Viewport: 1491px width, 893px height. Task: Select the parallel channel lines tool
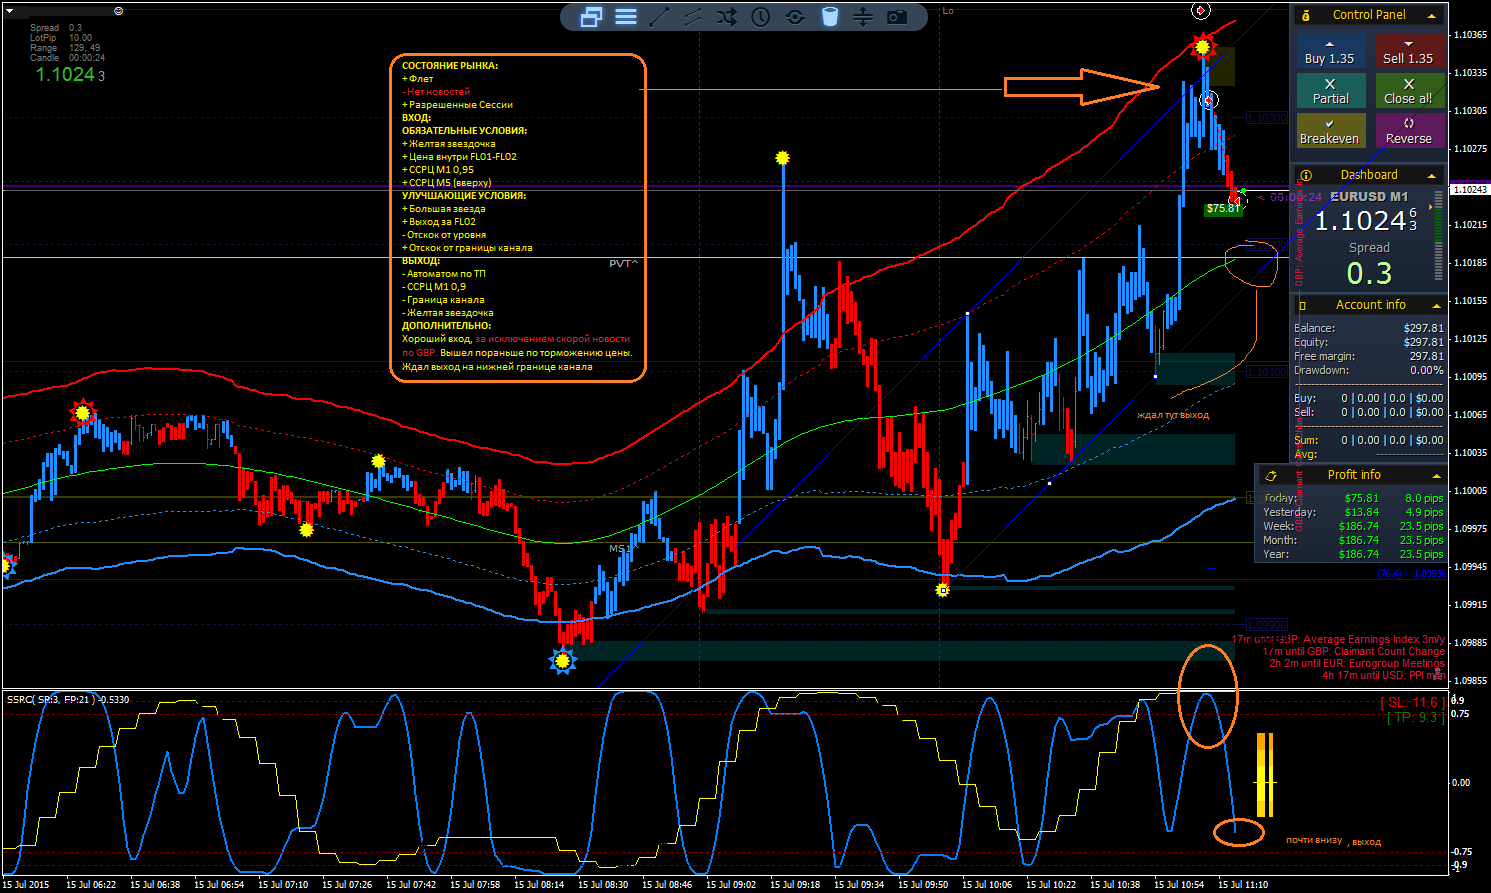693,16
